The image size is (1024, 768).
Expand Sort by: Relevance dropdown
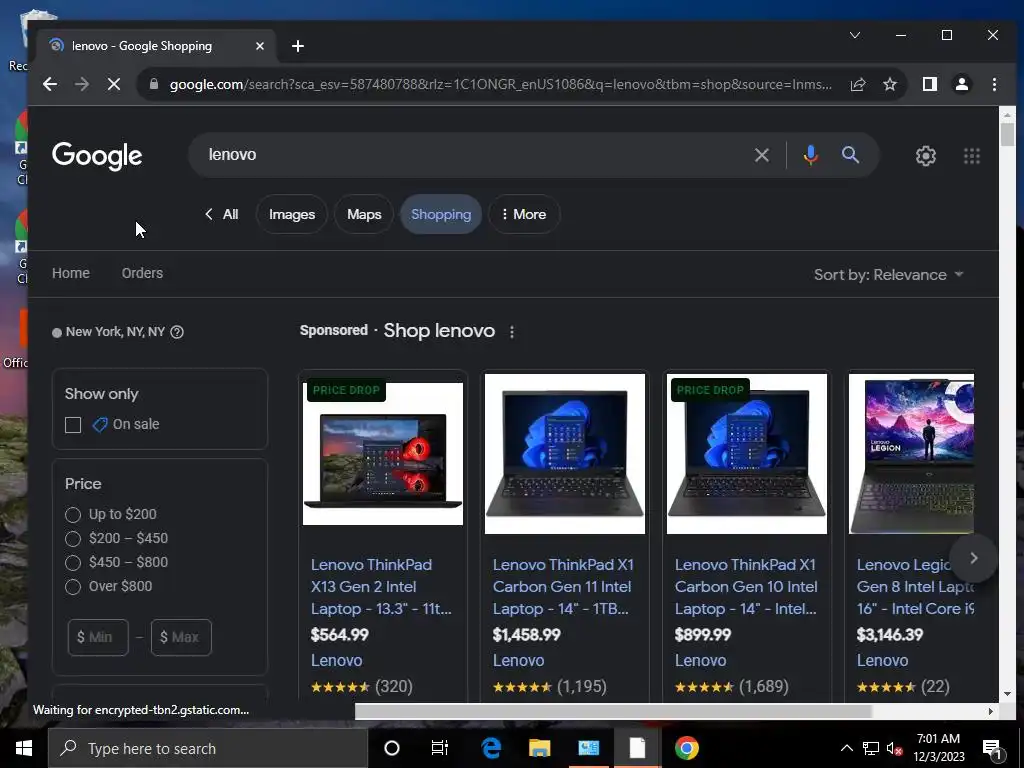[888, 275]
